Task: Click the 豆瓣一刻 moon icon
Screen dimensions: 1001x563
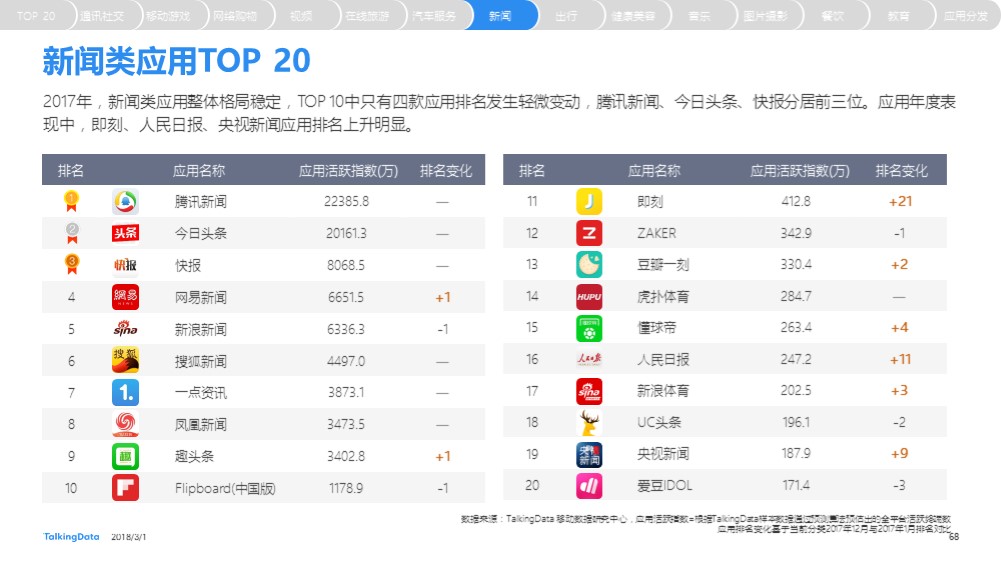Action: pyautogui.click(x=589, y=264)
